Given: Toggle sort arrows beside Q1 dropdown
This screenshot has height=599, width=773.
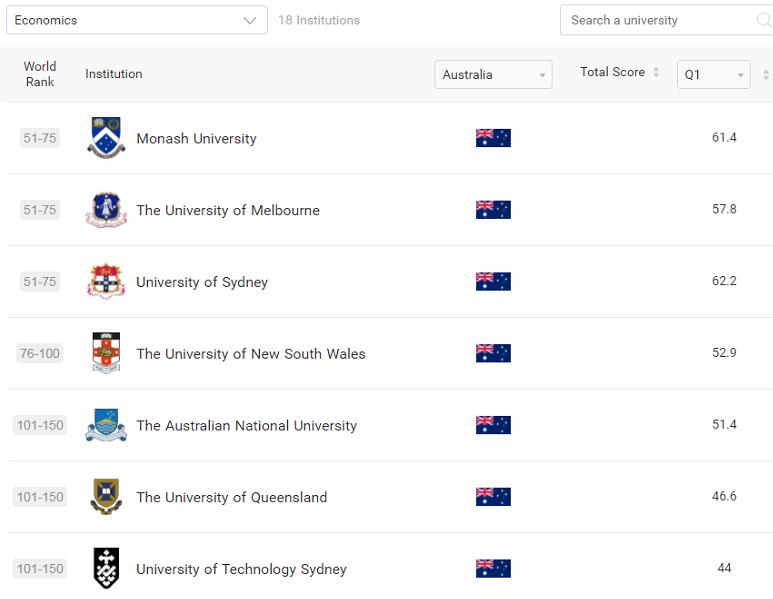Looking at the screenshot, I should point(766,75).
